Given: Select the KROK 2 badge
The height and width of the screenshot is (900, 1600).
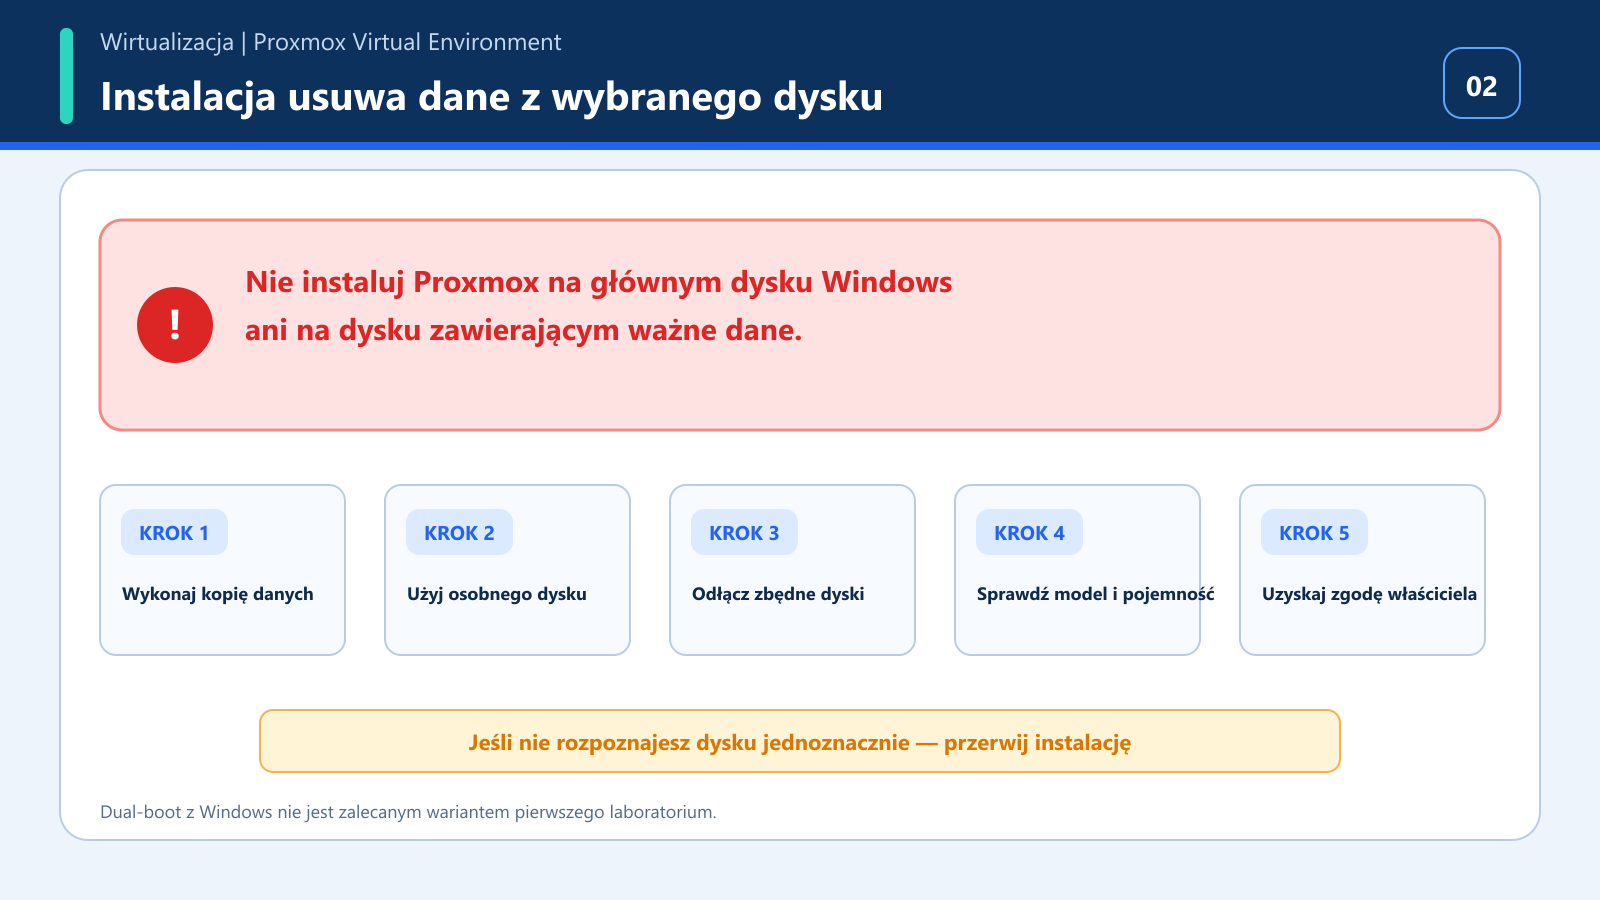Looking at the screenshot, I should click(459, 532).
